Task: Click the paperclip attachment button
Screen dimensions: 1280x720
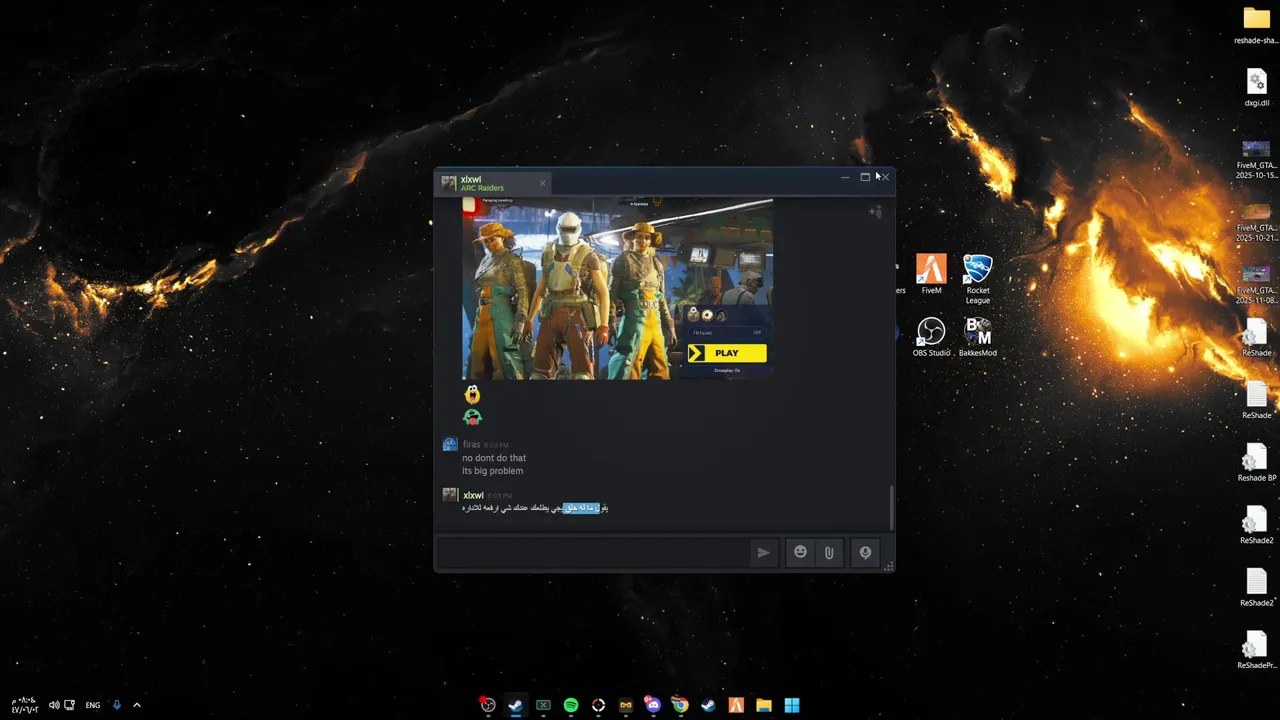Action: coord(829,552)
